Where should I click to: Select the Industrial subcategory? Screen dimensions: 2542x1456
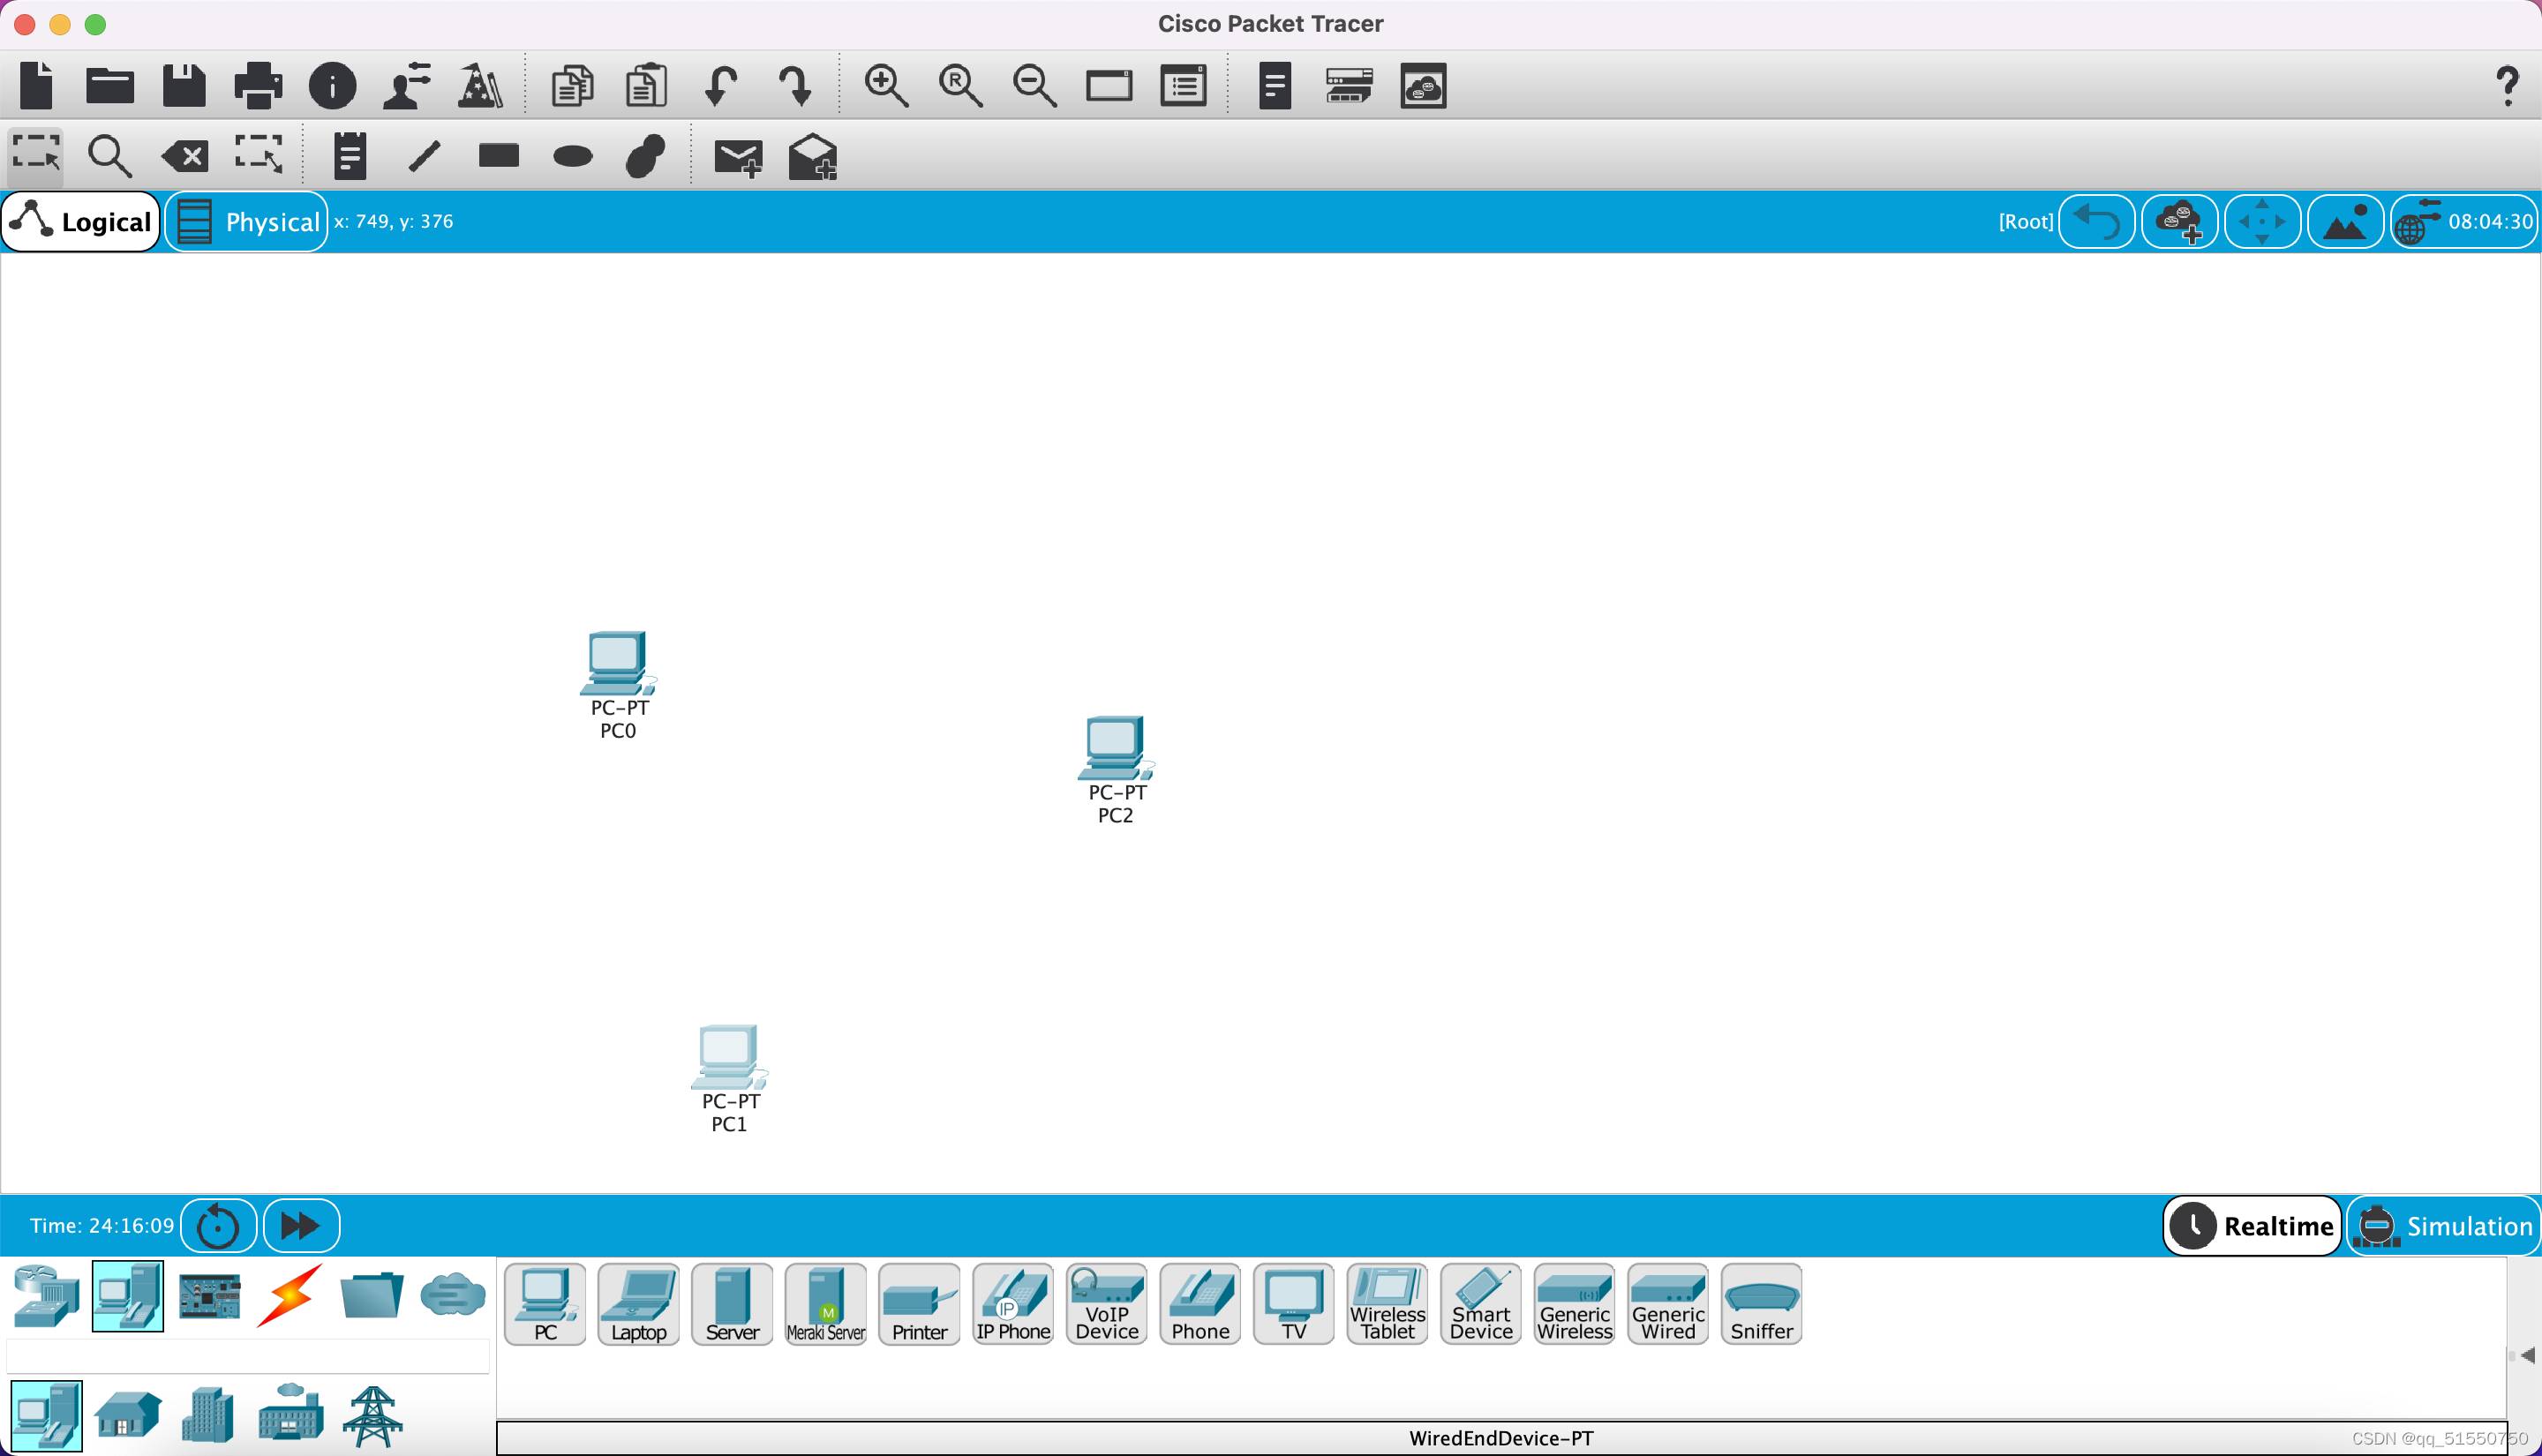(290, 1413)
